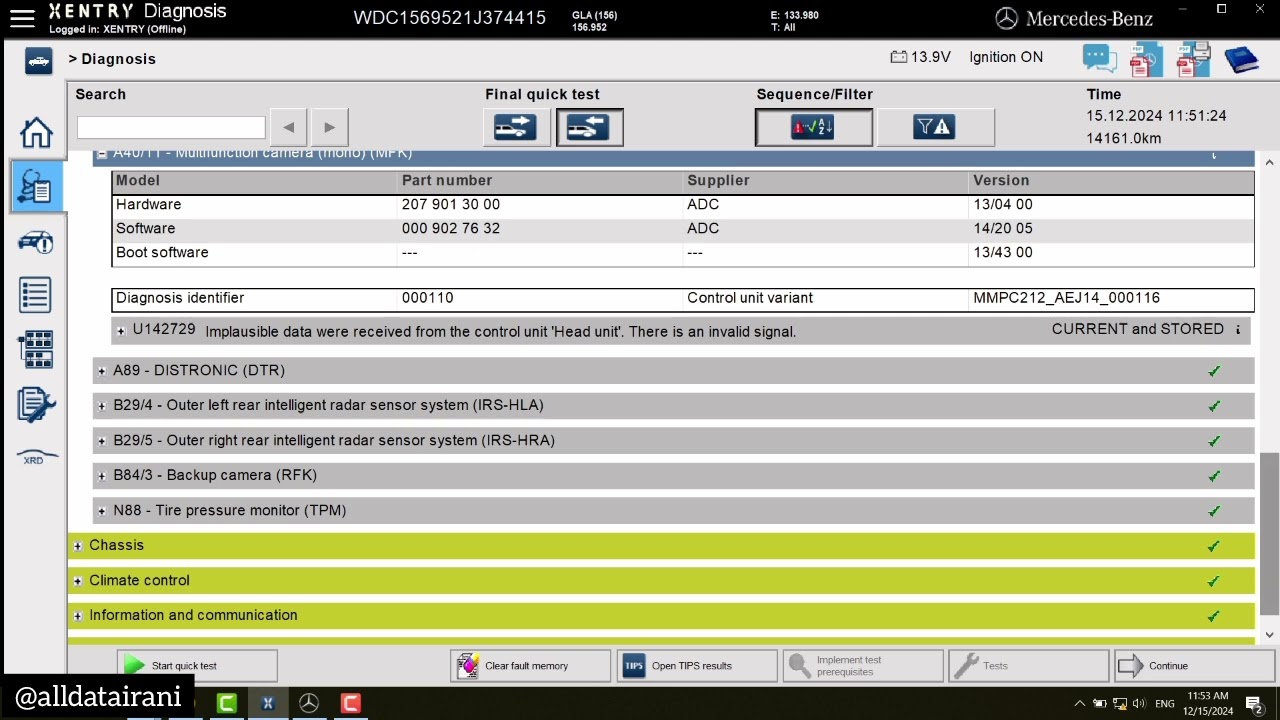This screenshot has height=720, width=1280.
Task: Click the Software version 14/20 05 cell
Action: (1003, 229)
